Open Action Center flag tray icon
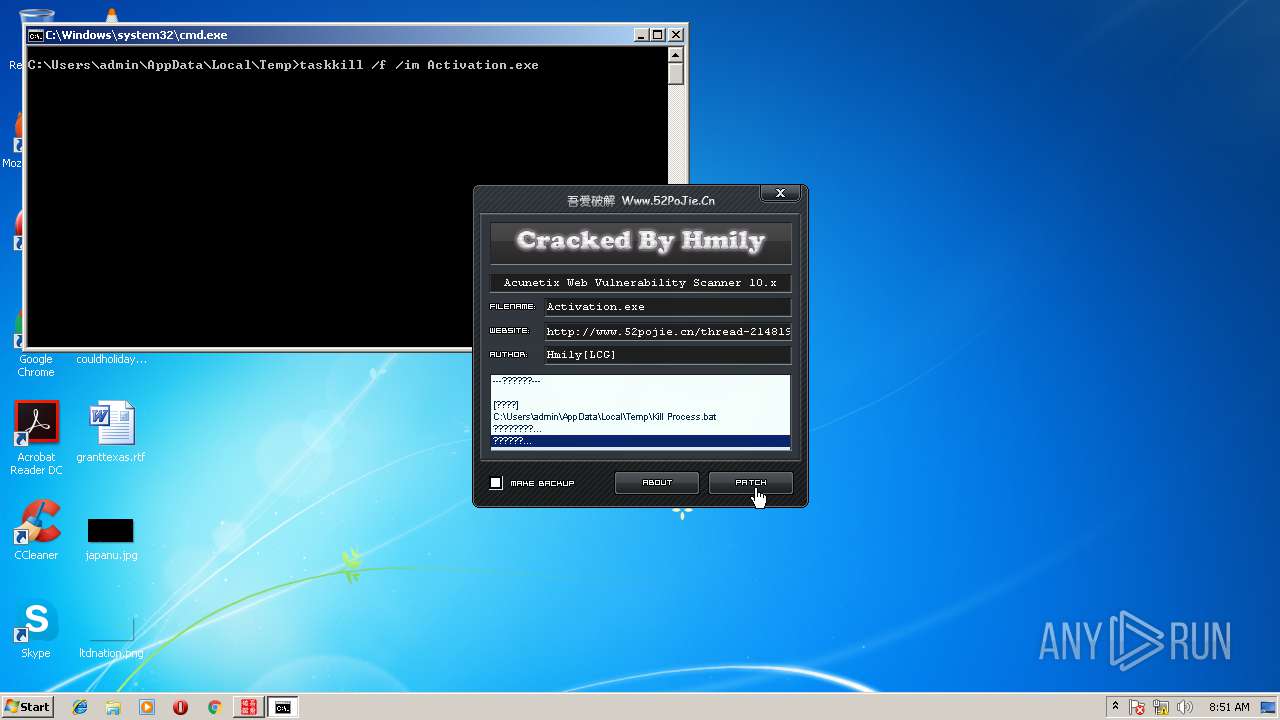The width and height of the screenshot is (1280, 720). point(1137,708)
